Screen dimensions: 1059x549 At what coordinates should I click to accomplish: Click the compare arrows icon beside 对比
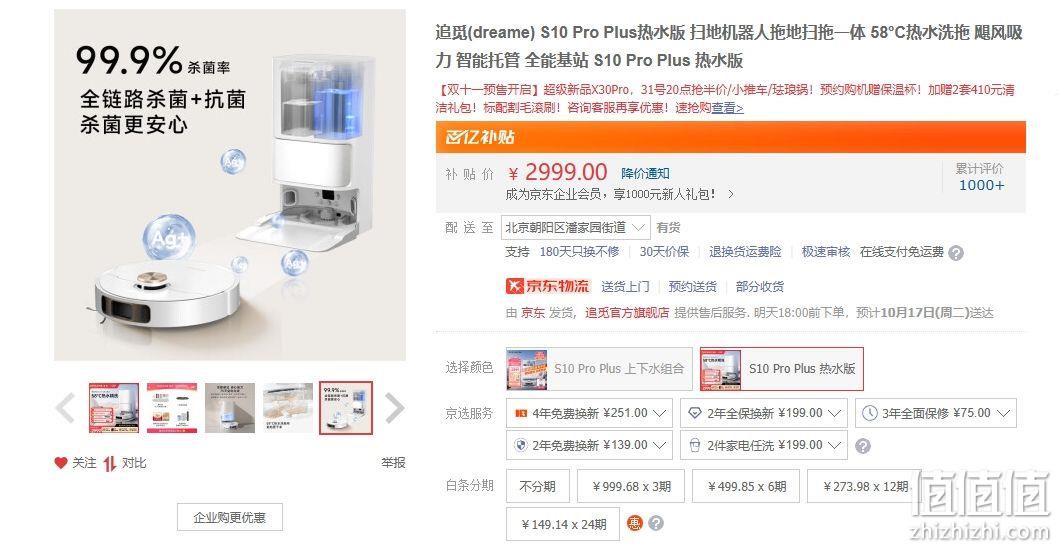click(x=109, y=463)
